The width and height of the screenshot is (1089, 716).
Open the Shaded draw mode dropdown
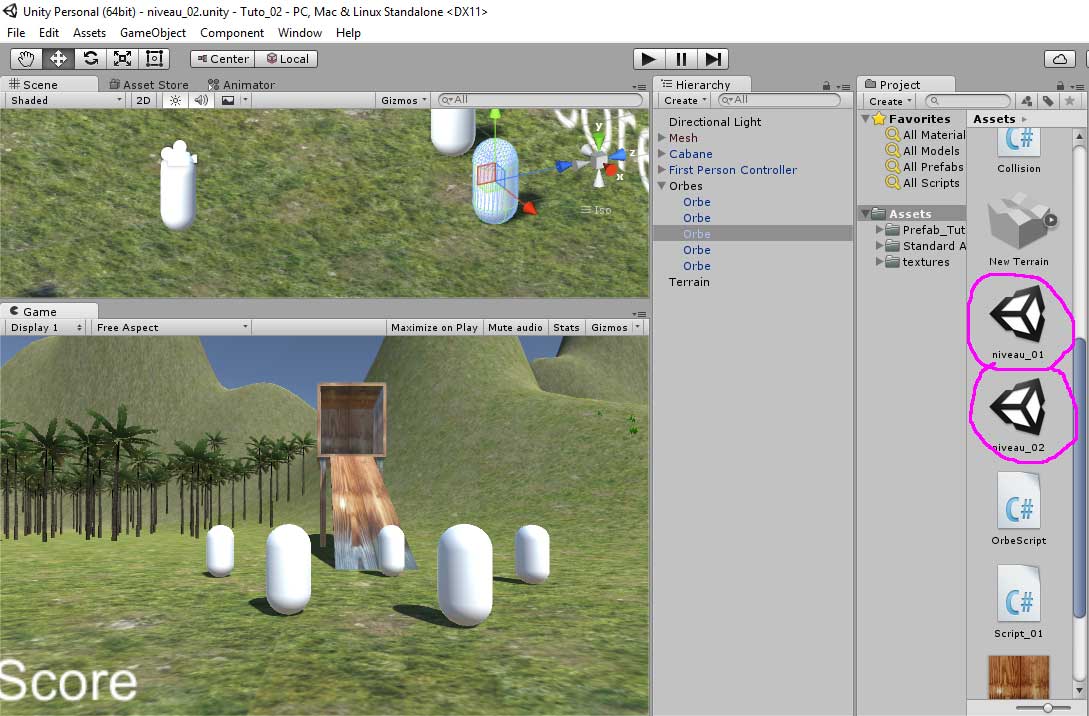point(66,100)
